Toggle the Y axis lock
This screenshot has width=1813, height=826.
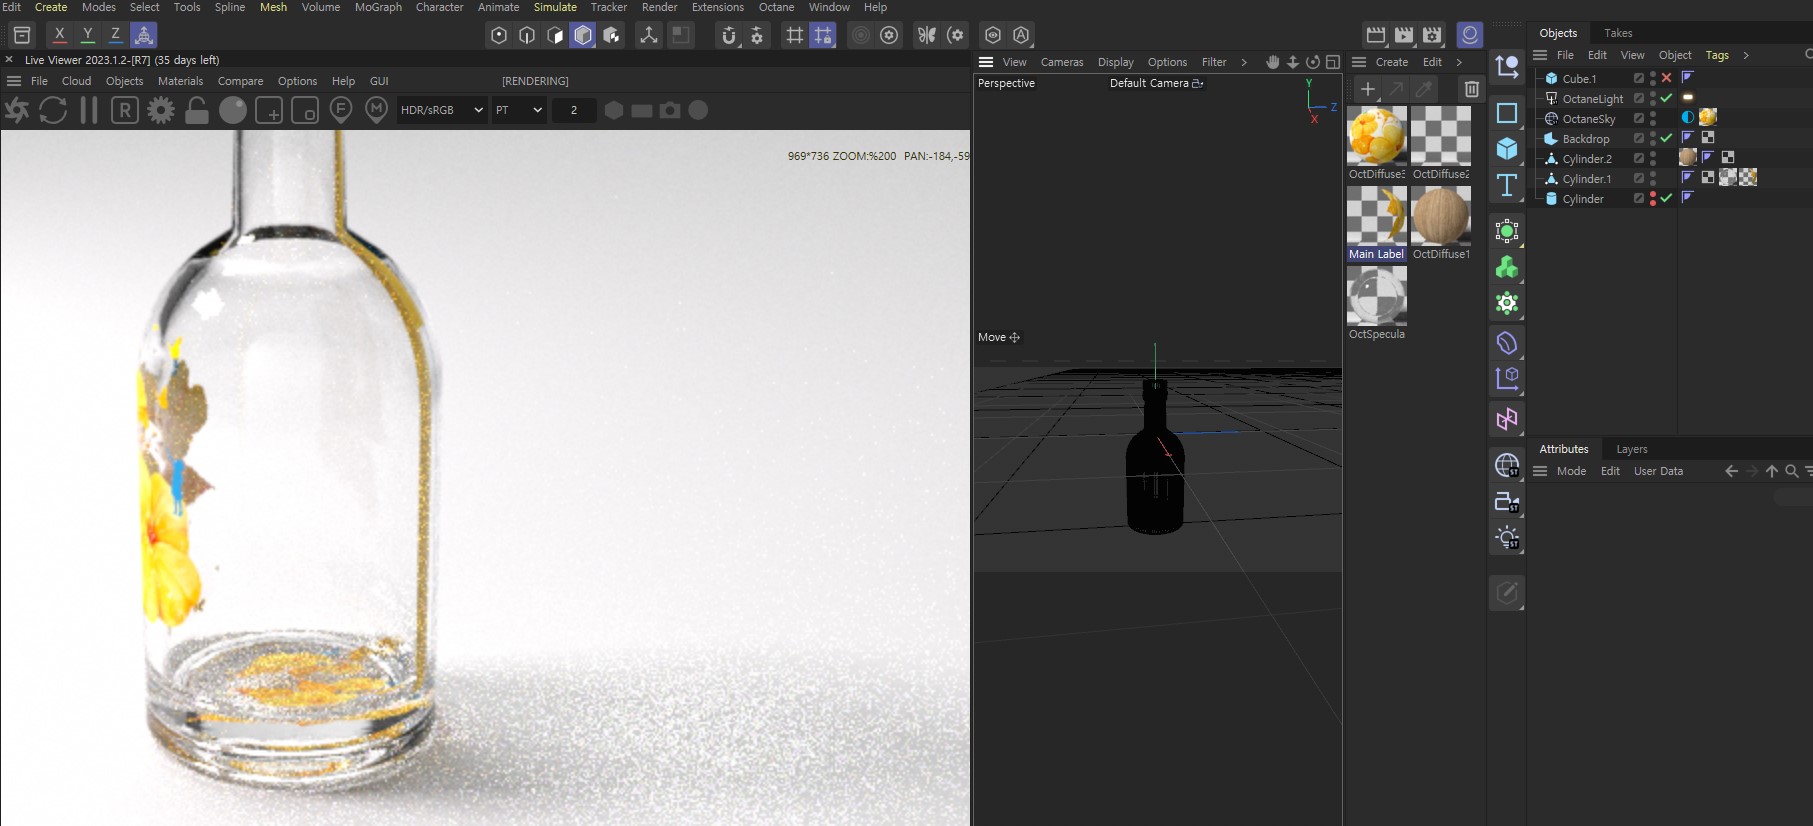coord(88,35)
